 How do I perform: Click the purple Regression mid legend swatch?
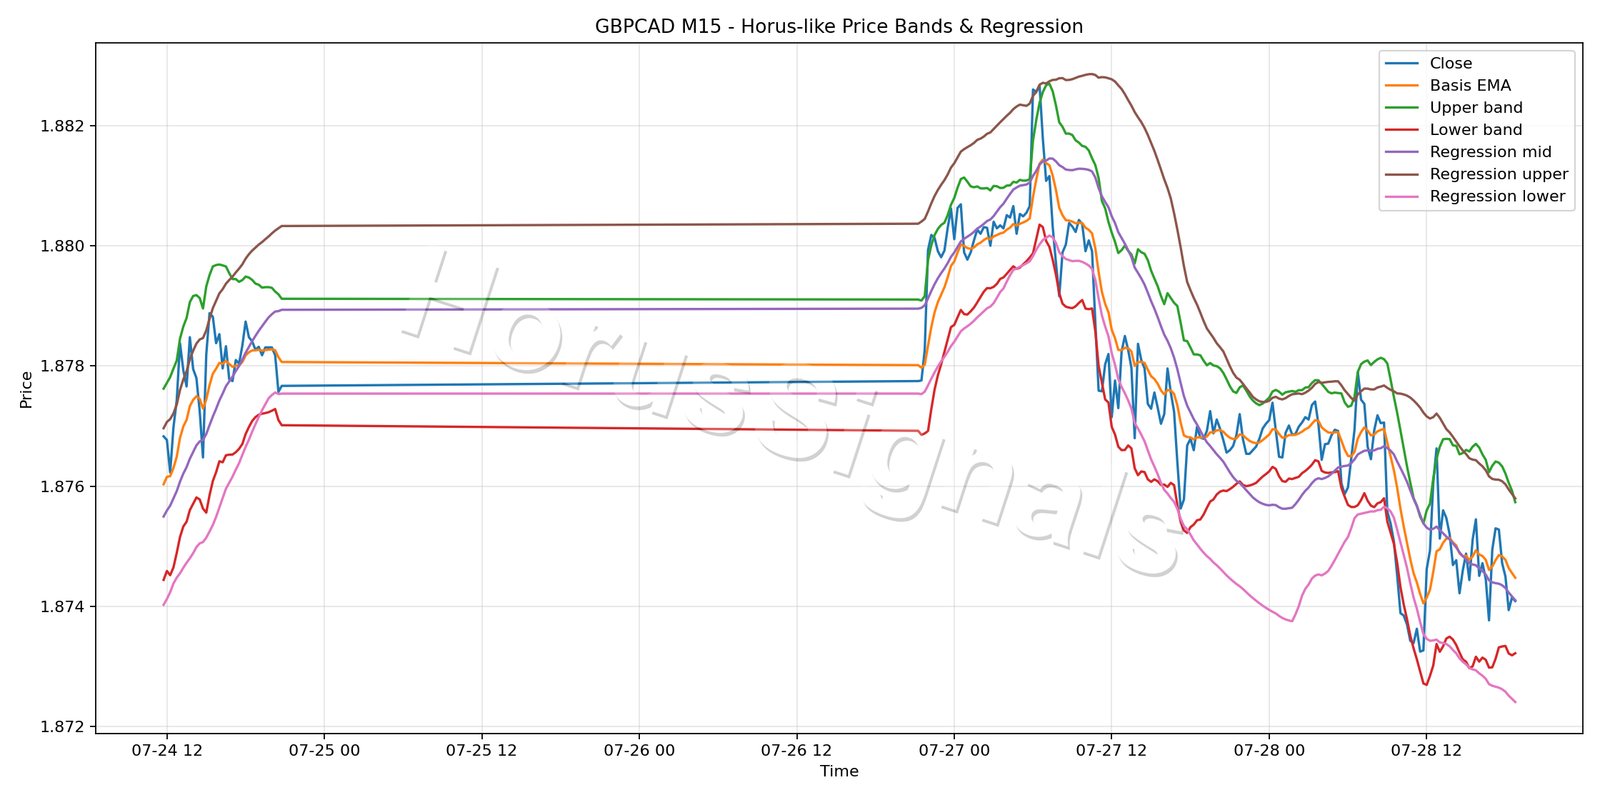click(x=1401, y=152)
